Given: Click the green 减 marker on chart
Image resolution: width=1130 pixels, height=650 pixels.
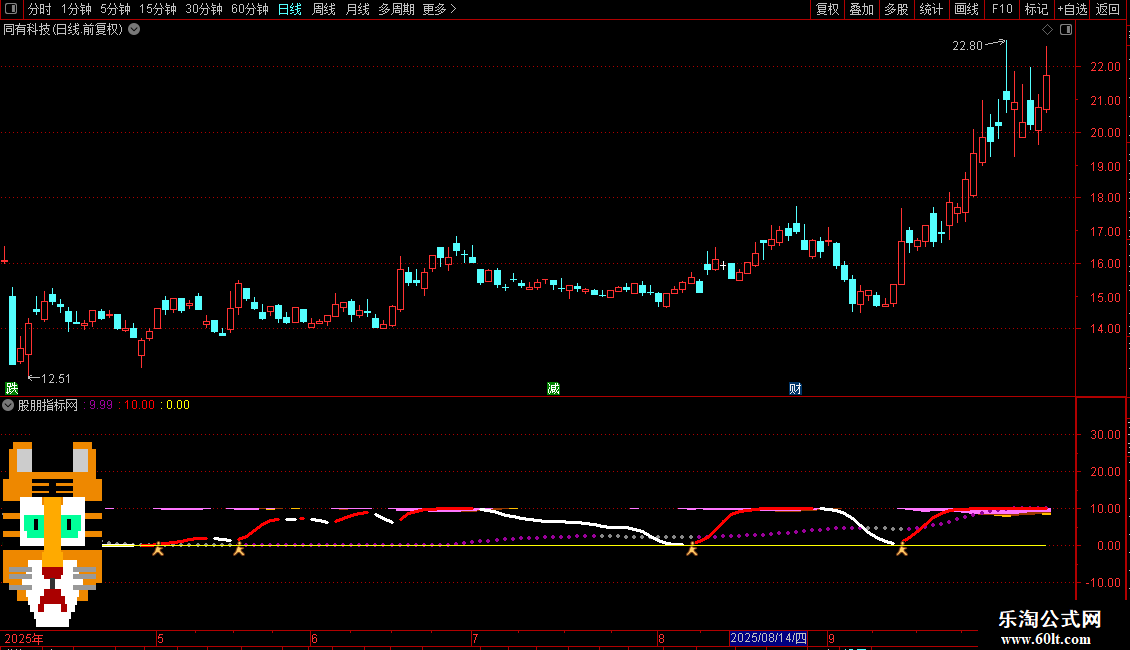Looking at the screenshot, I should (553, 388).
